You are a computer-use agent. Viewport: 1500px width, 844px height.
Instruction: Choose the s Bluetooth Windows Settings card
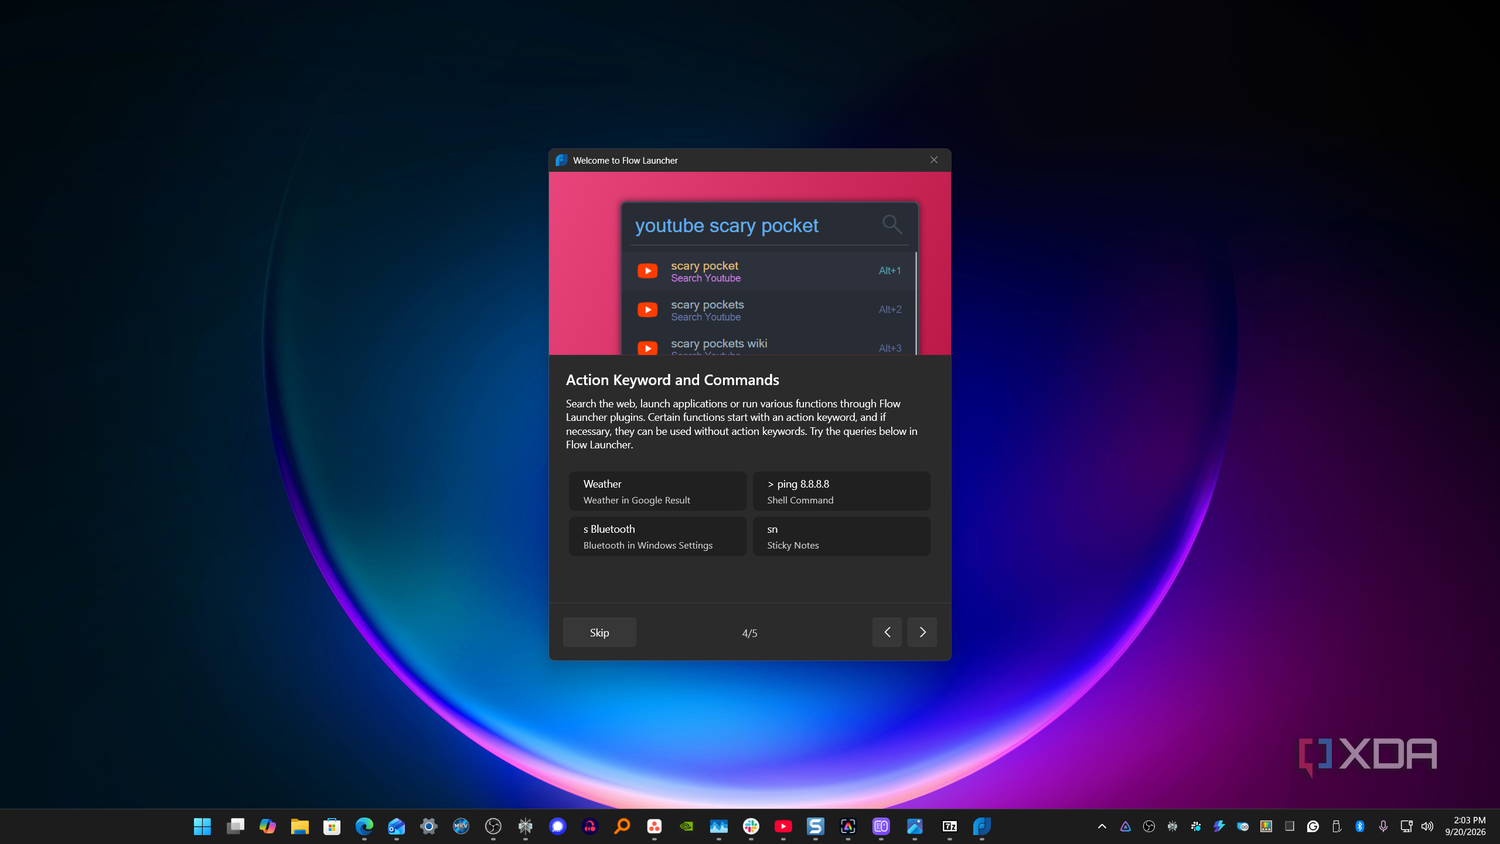click(x=658, y=536)
